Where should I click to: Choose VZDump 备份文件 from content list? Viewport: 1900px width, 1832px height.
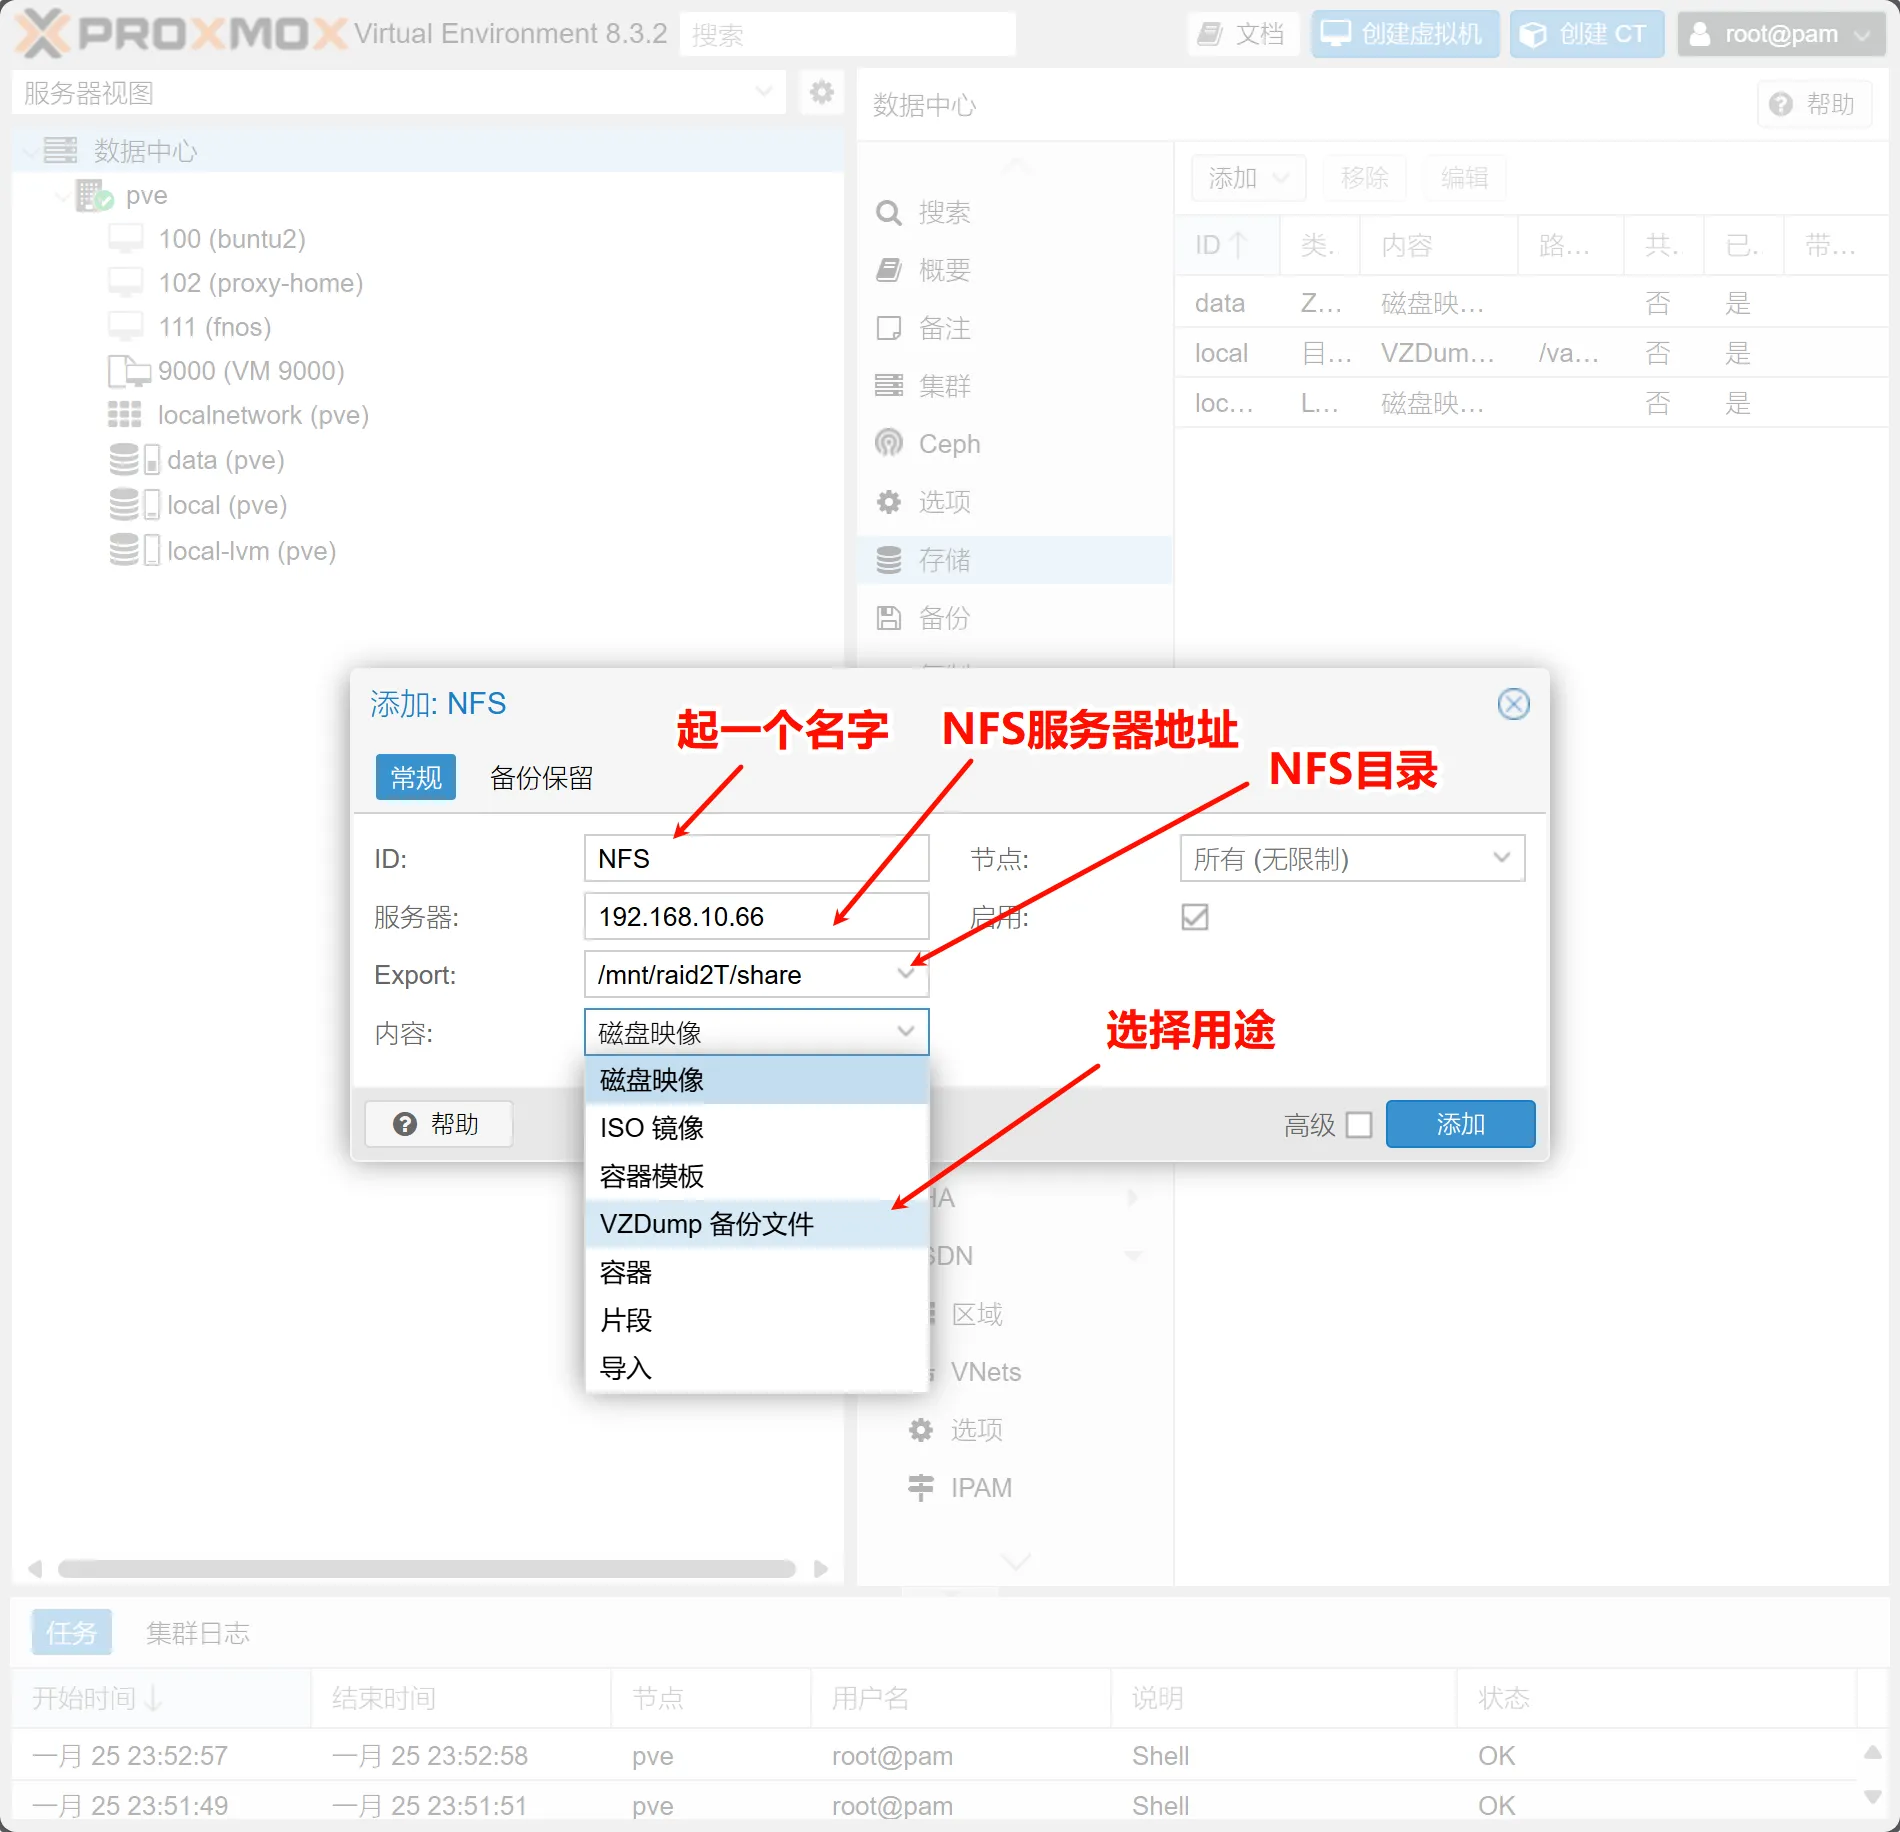coord(706,1224)
